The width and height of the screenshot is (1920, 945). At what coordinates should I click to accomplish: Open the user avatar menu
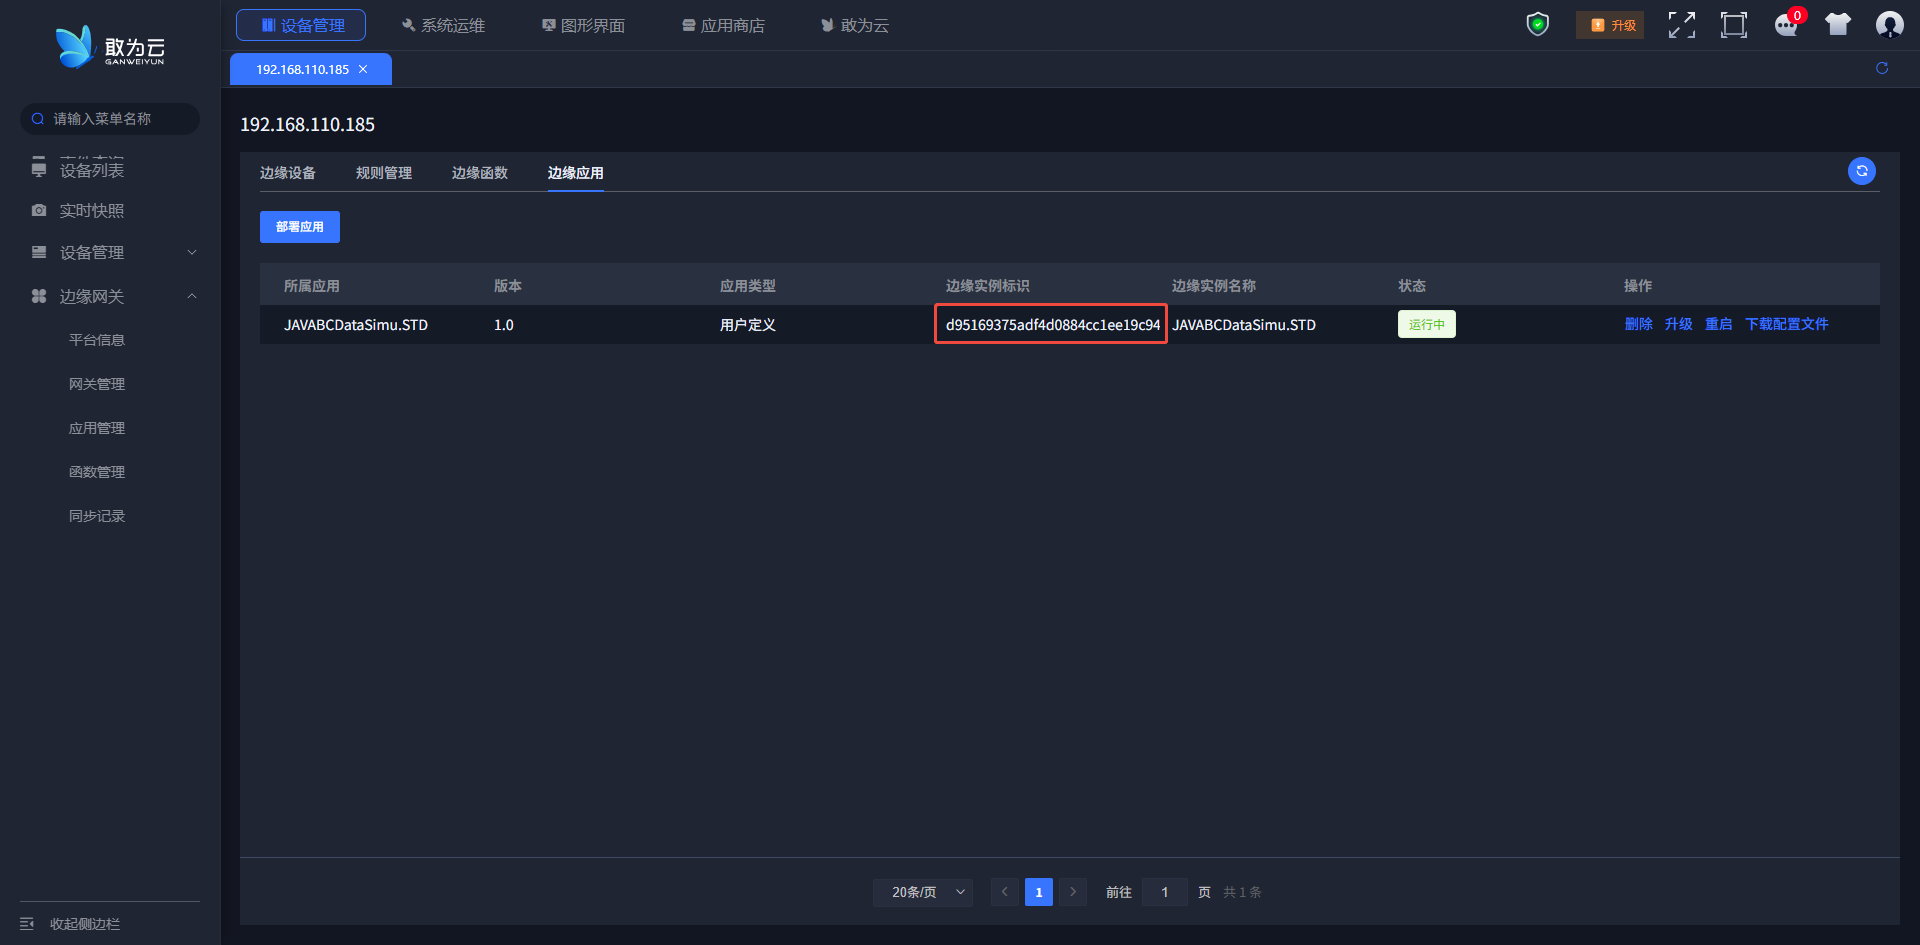1890,25
